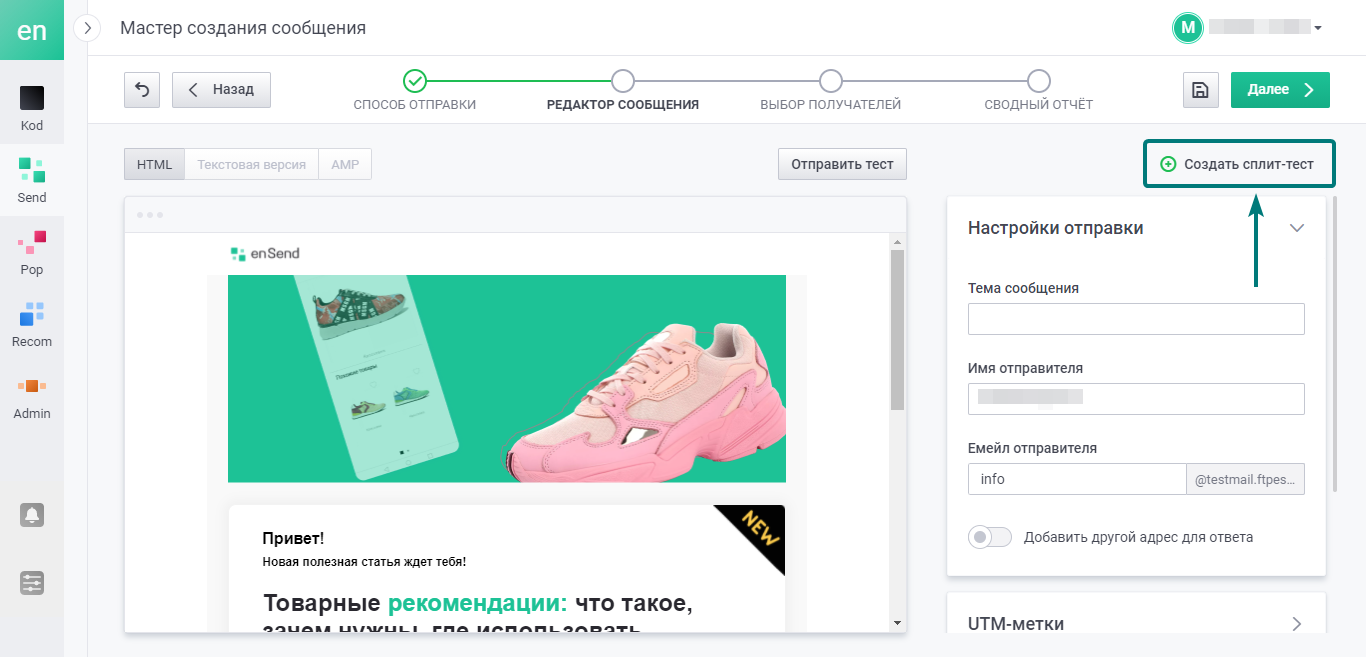Open the Send module in sidebar
Viewport: 1366px width, 657px height.
tap(32, 181)
